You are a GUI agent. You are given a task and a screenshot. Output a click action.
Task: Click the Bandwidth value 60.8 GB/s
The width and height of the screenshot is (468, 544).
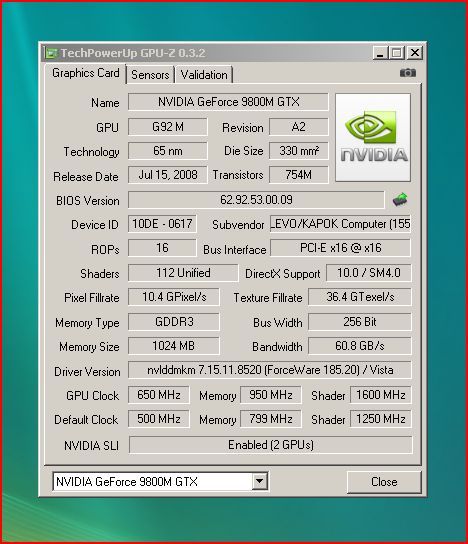[x=360, y=346]
